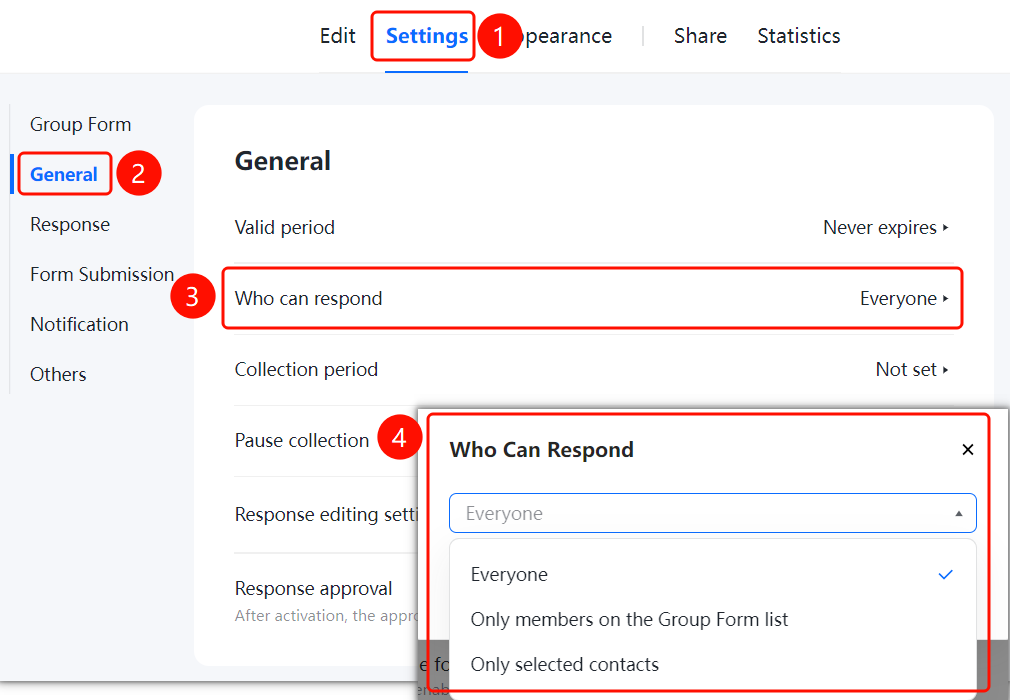Choose the checked Everyone option in the dropdown list
This screenshot has width=1010, height=700.
[712, 574]
